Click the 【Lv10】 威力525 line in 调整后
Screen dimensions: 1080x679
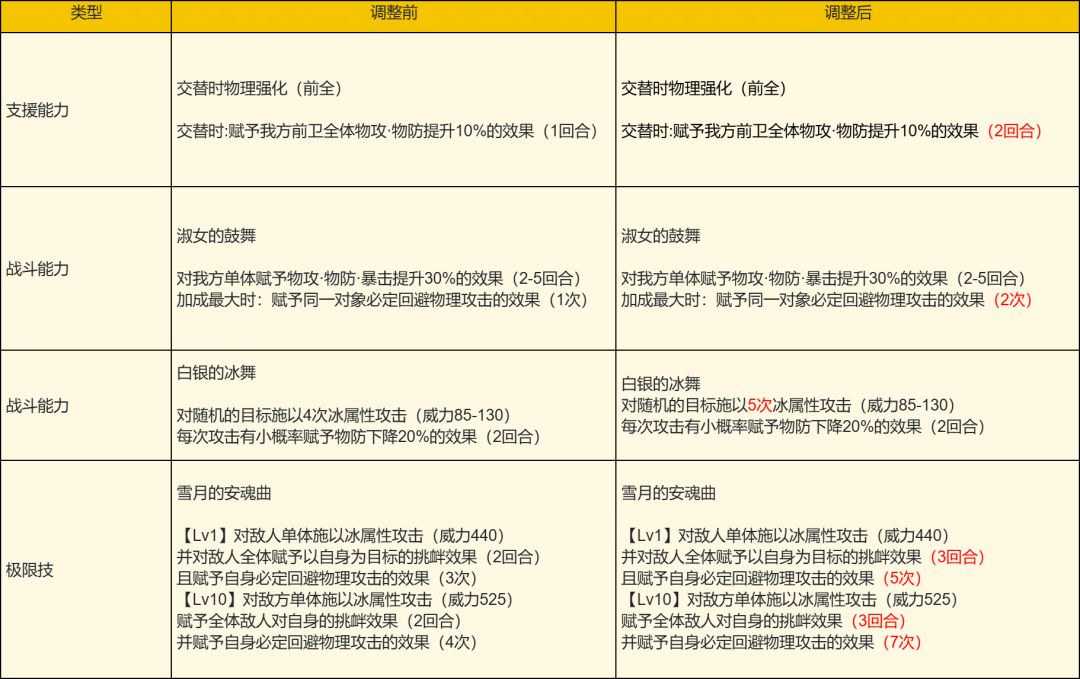790,600
